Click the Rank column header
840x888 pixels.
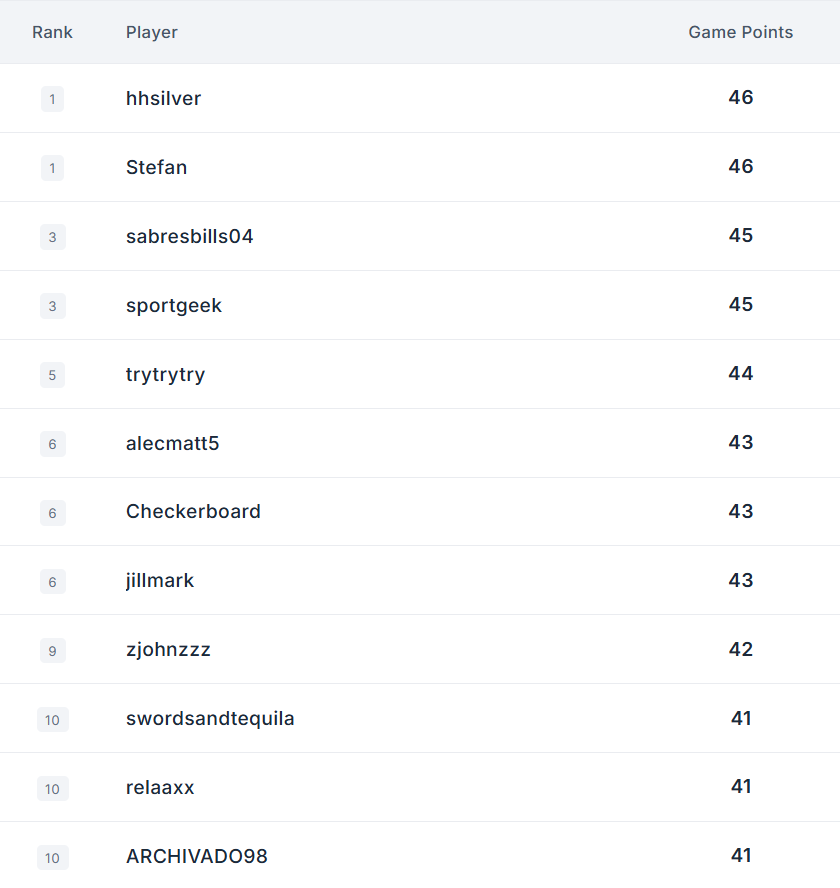(x=52, y=32)
